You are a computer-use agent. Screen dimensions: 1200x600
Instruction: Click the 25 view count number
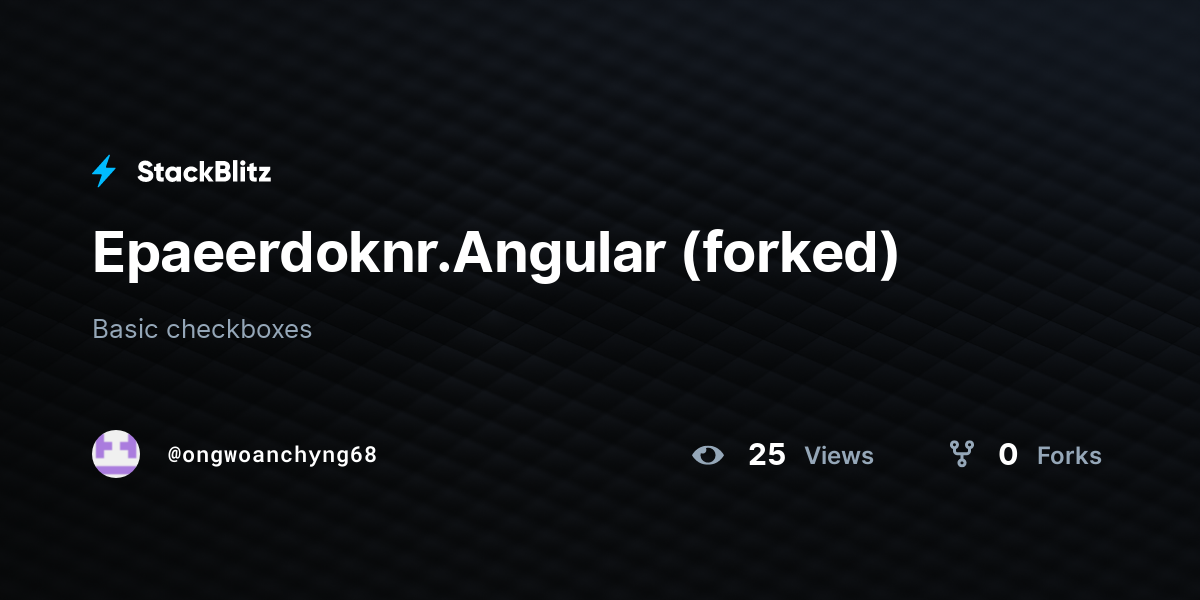[x=767, y=455]
